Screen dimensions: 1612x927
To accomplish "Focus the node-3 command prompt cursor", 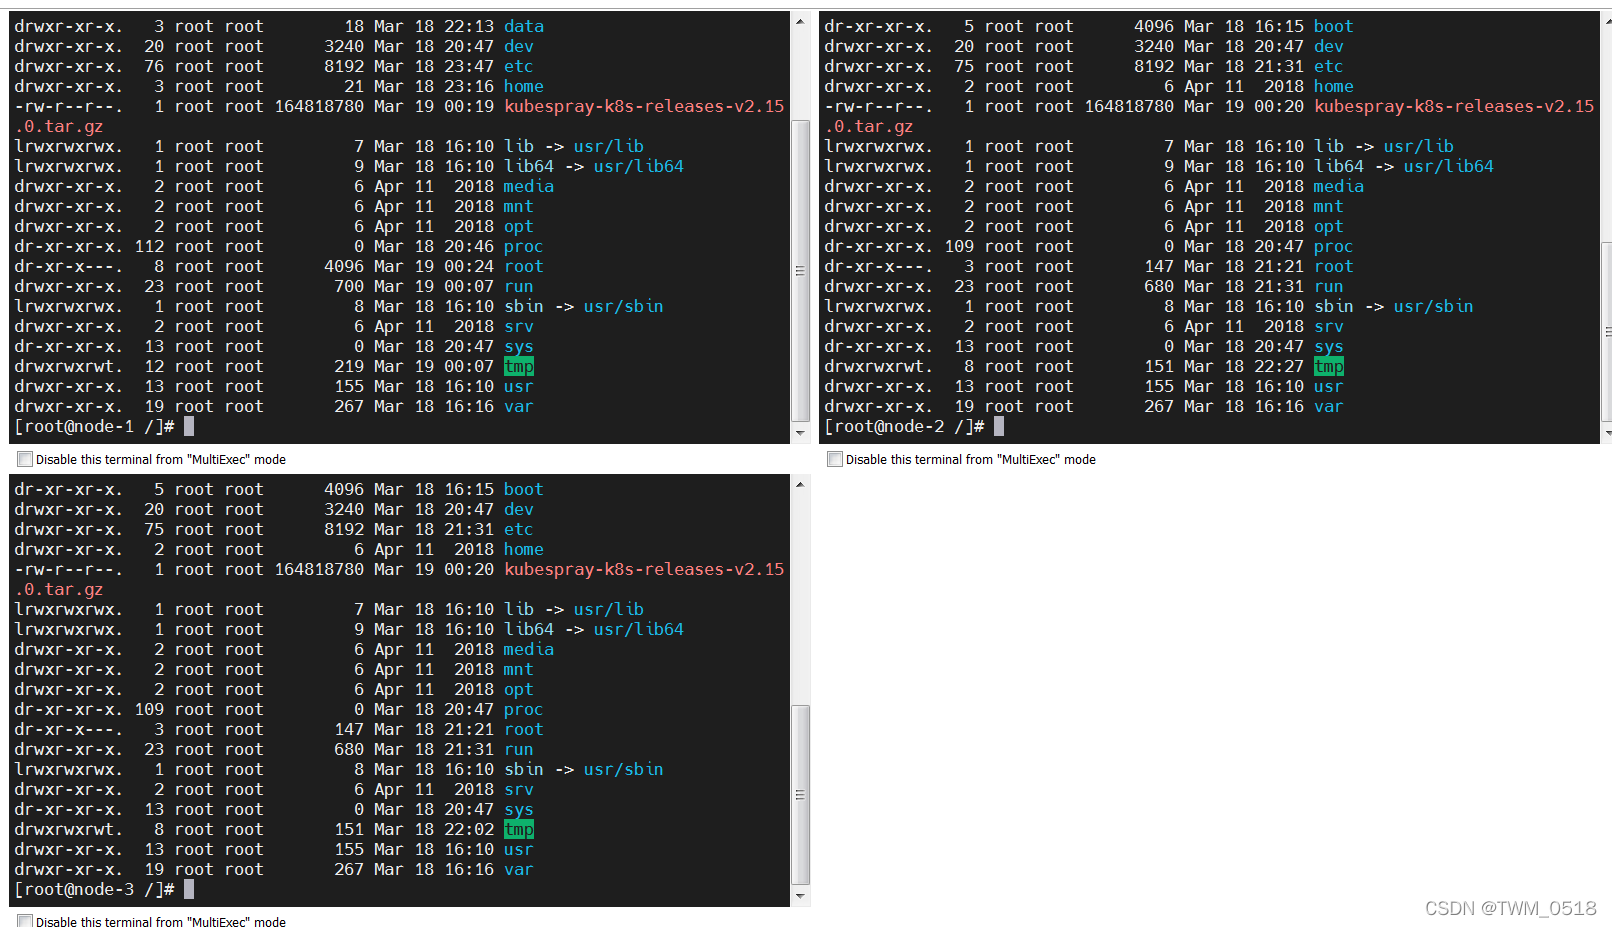I will point(189,890).
